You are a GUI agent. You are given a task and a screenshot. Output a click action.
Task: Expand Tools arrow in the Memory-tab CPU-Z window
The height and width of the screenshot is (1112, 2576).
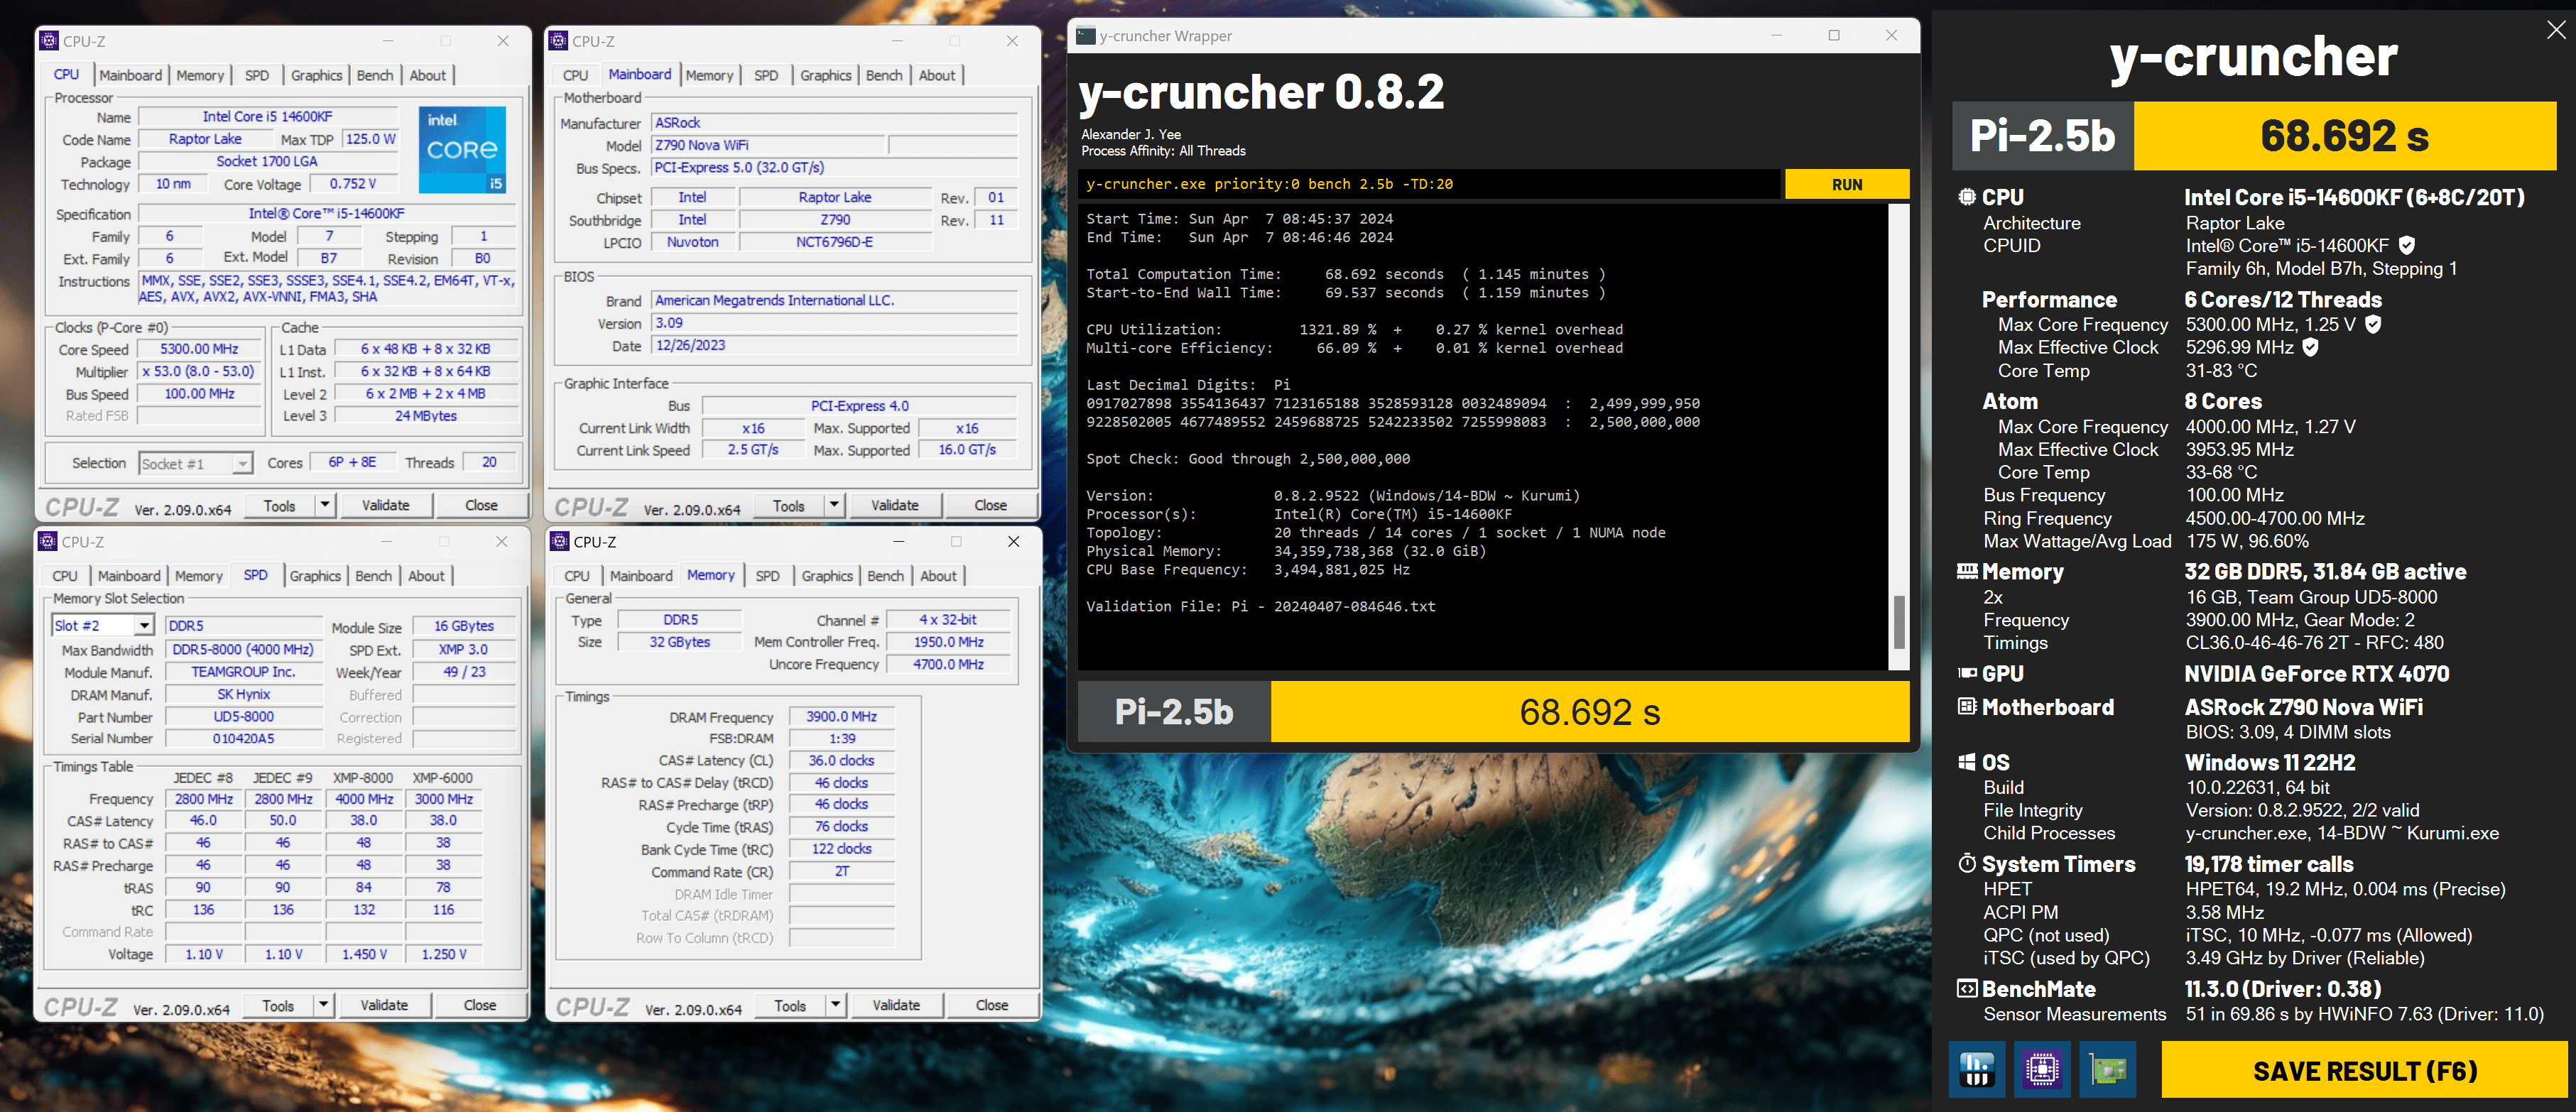pyautogui.click(x=835, y=1005)
